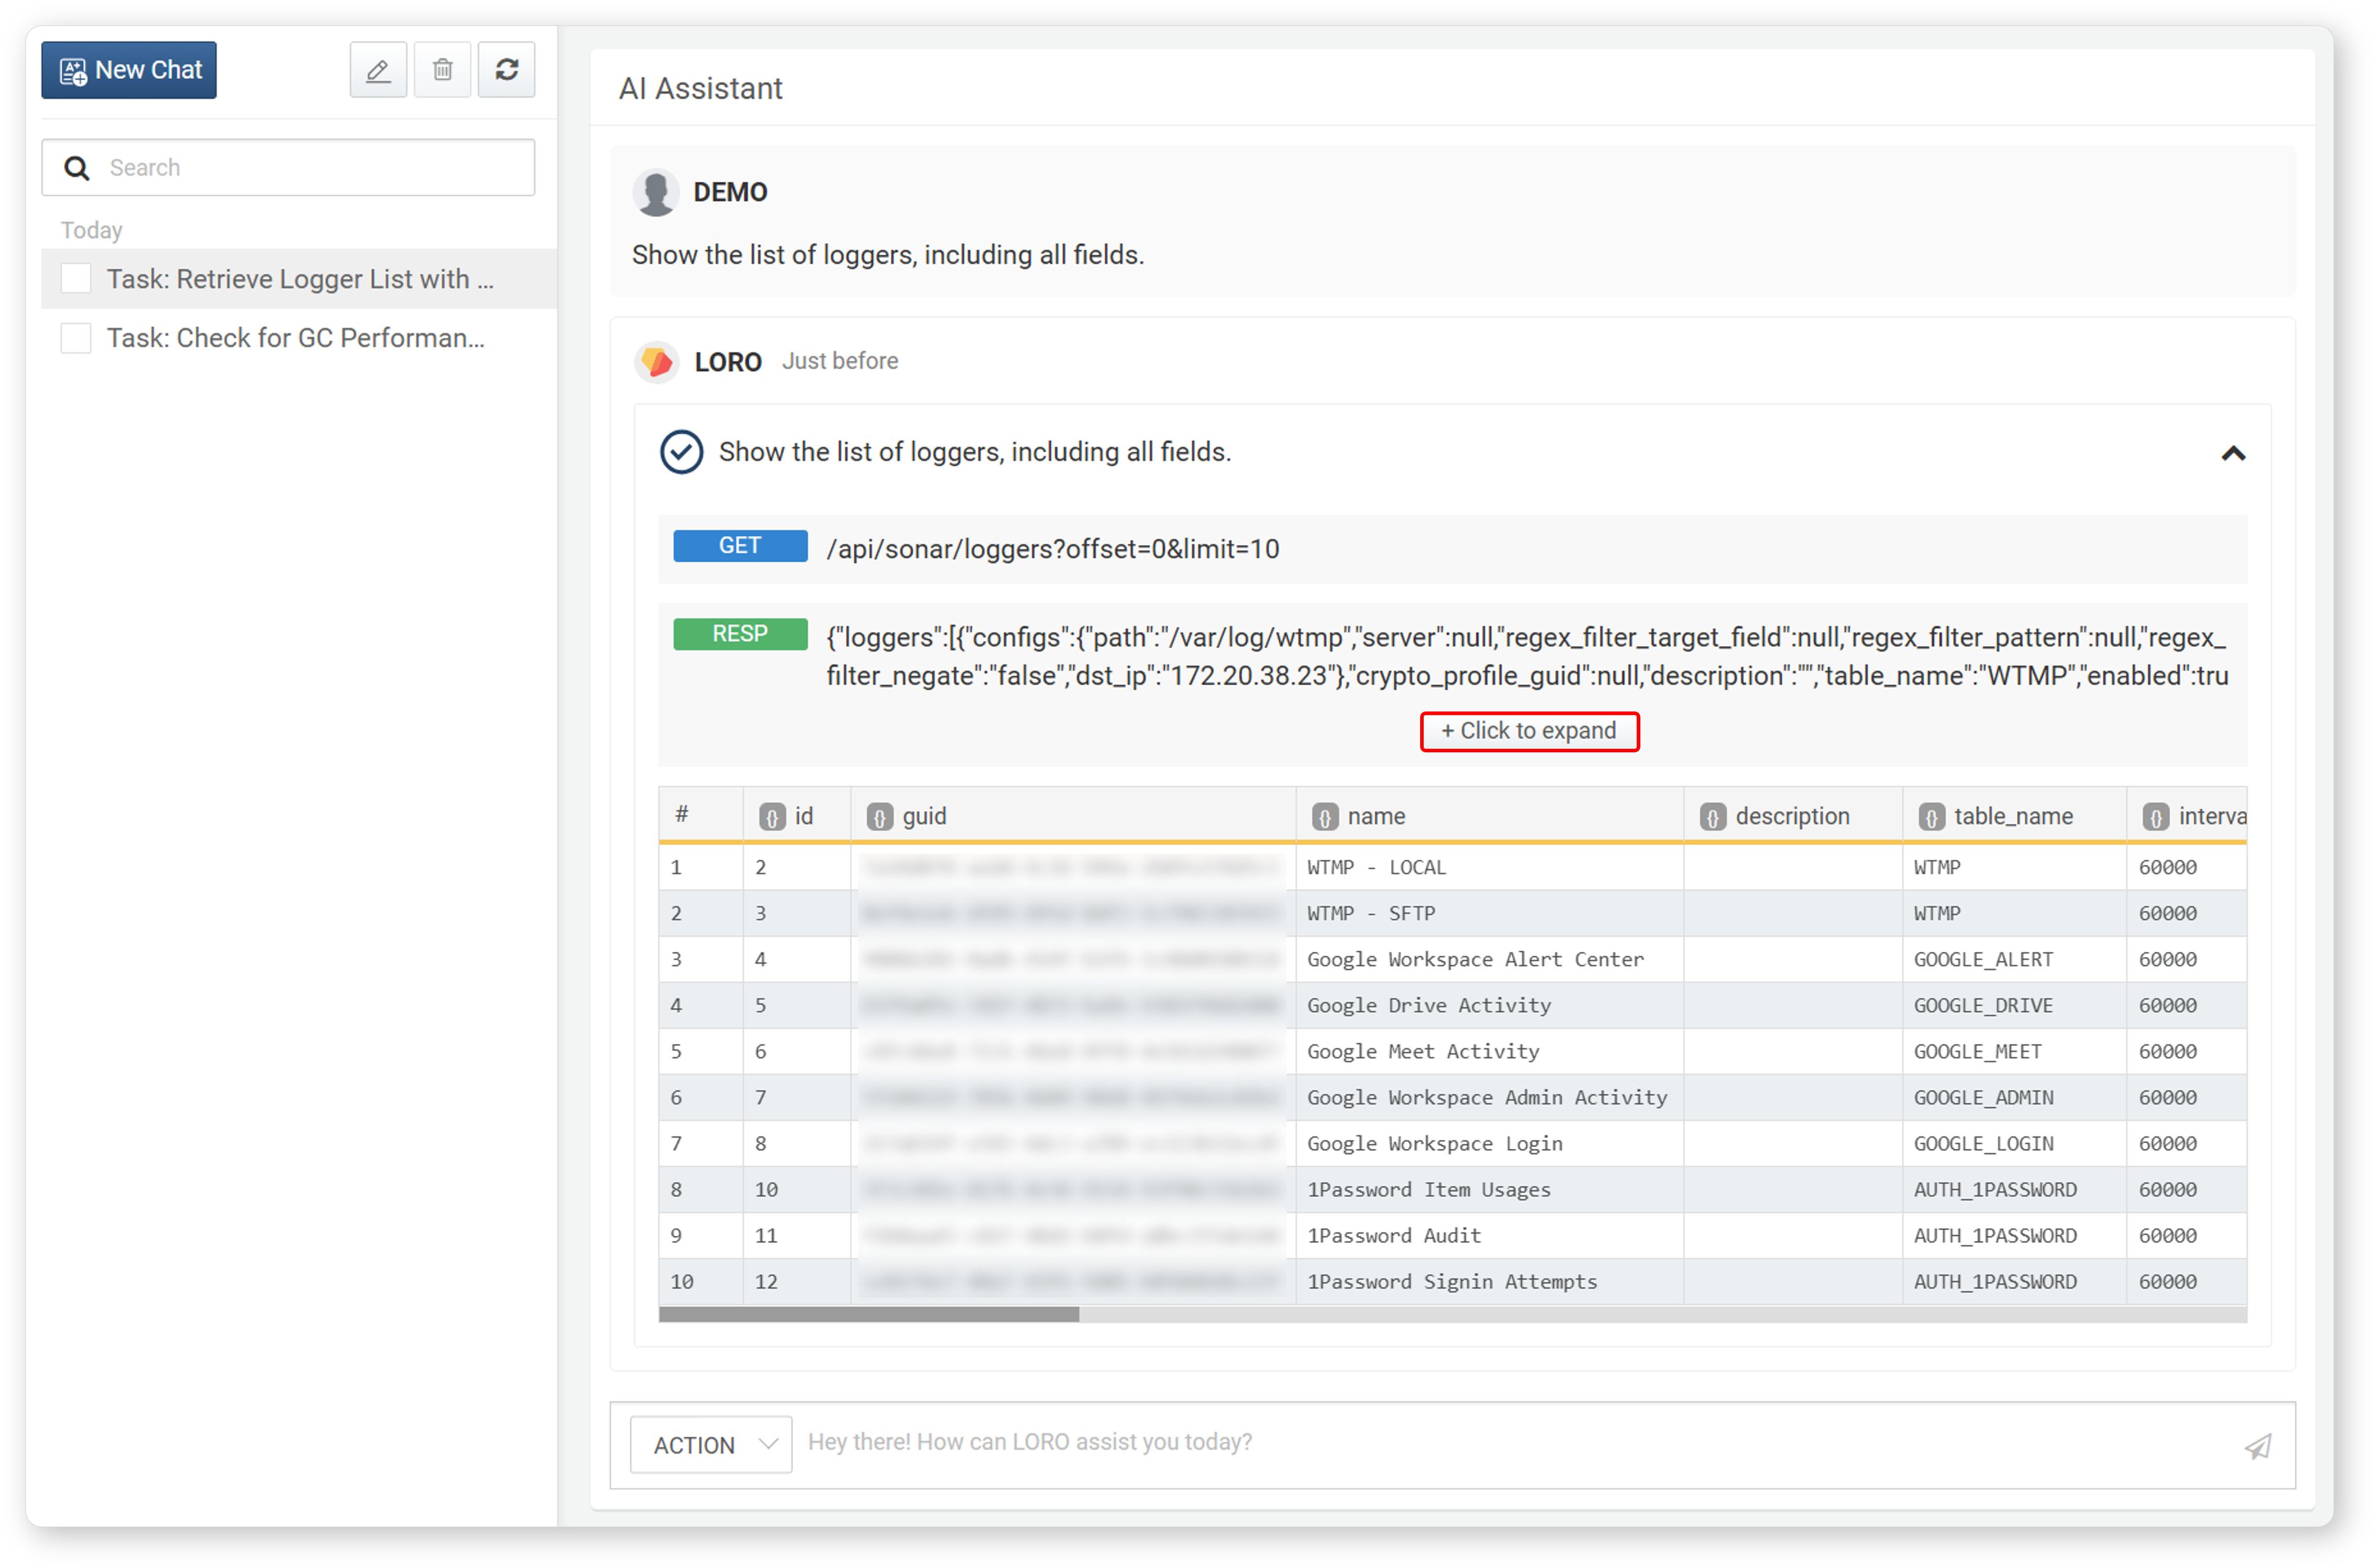Check the box for Retrieve Logger List task
The height and width of the screenshot is (1568, 2375).
point(76,278)
